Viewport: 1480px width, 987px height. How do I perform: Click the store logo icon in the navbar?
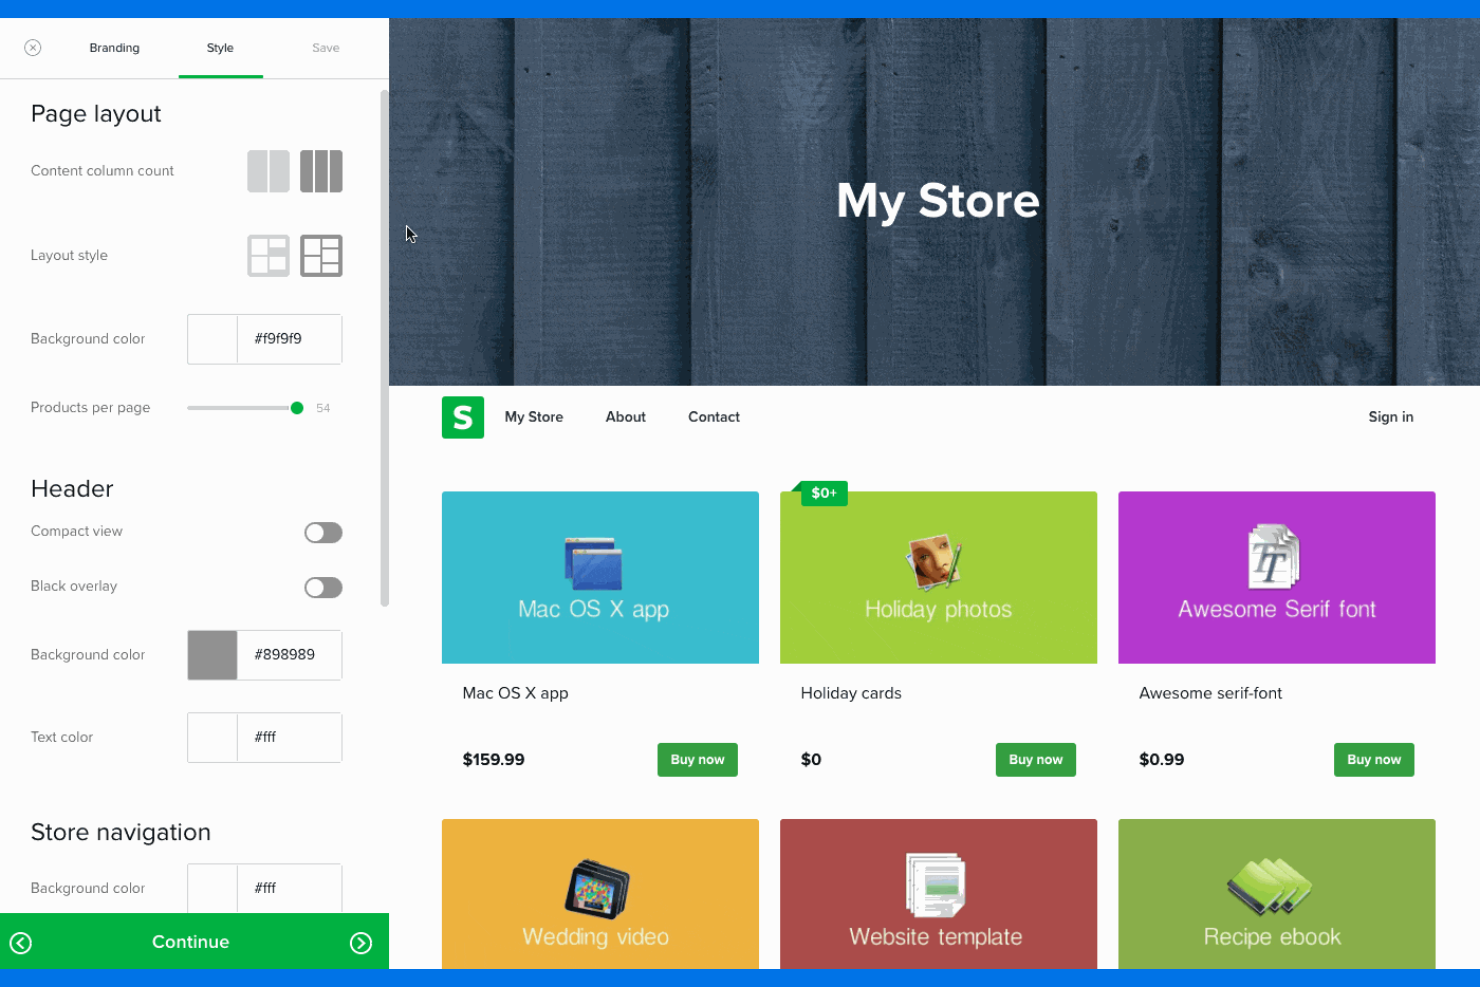462,417
